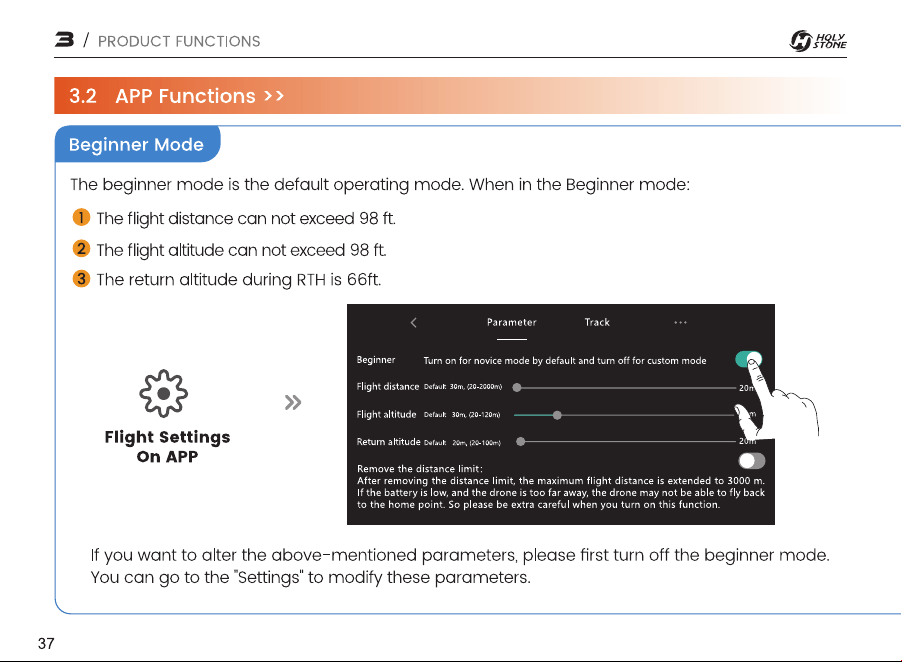Click the Flight altitude slider handle
This screenshot has width=902, height=662.
click(557, 415)
